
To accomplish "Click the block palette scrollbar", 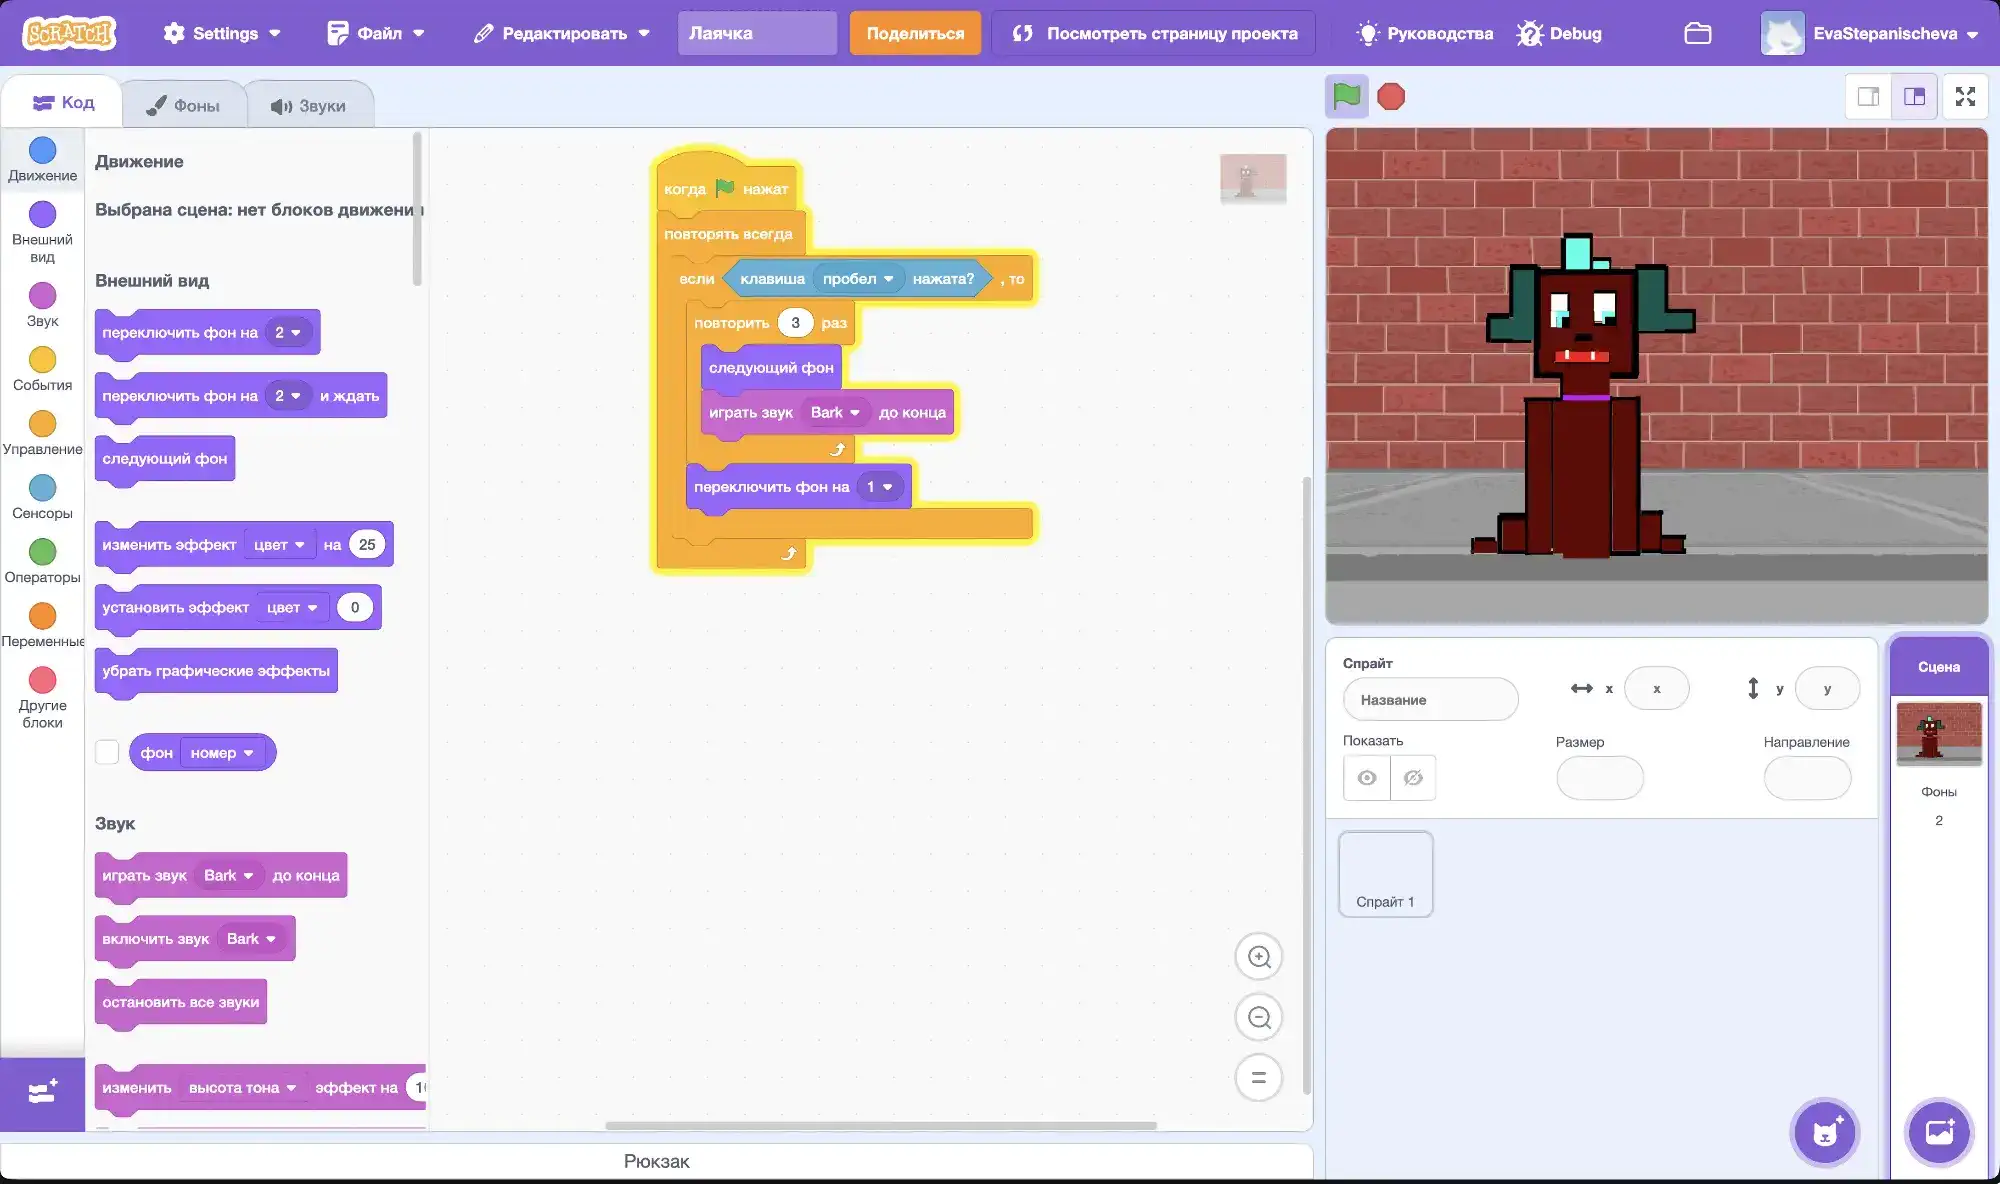I will coord(417,210).
